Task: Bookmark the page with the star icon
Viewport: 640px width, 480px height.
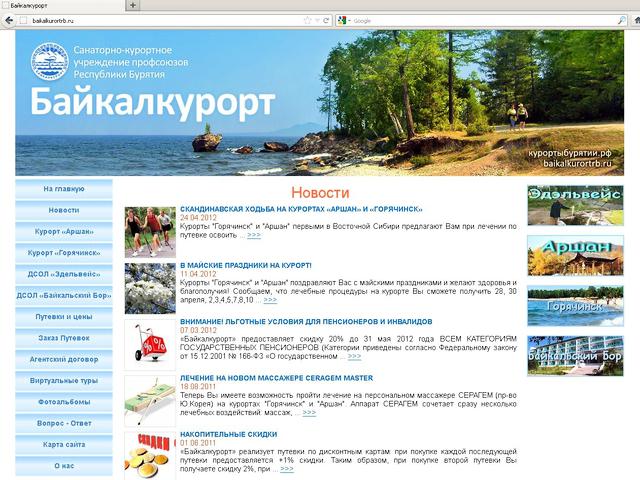Action: (x=307, y=20)
